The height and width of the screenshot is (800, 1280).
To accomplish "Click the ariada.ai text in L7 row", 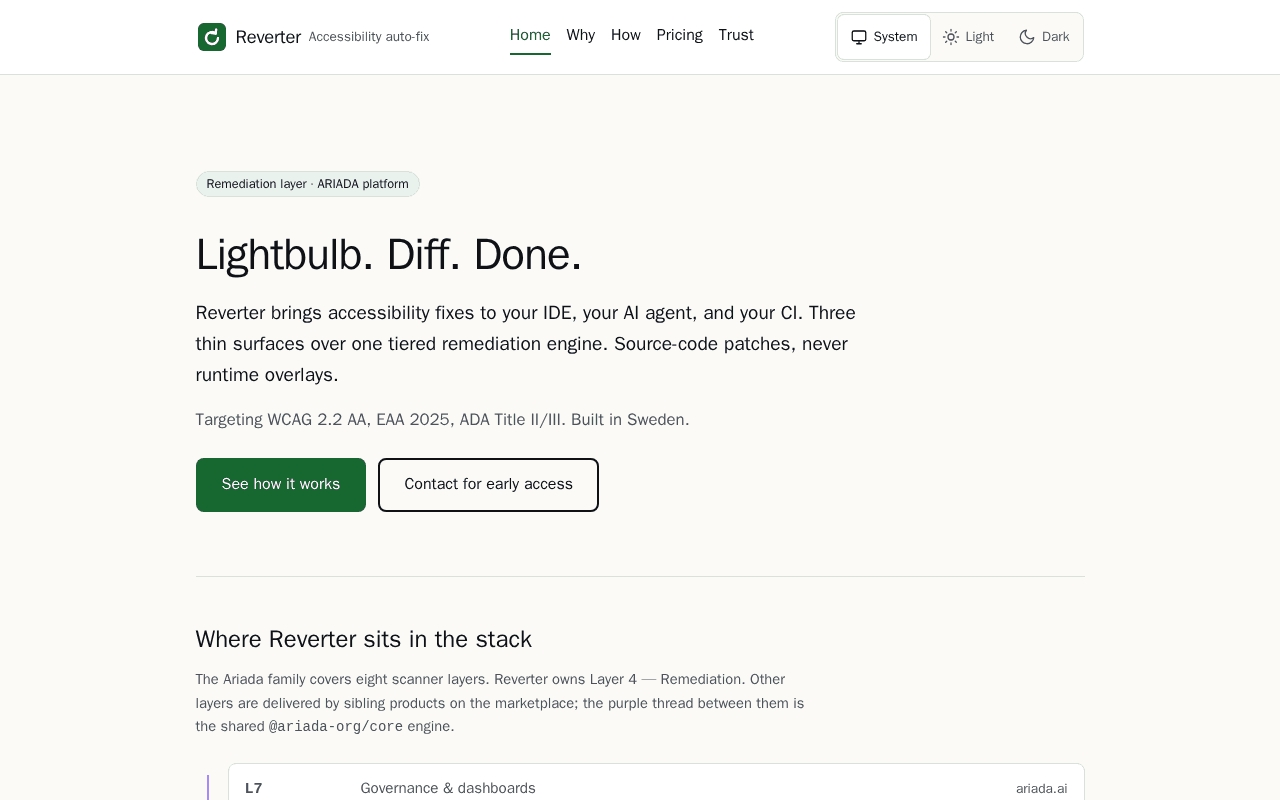I will pos(1042,789).
